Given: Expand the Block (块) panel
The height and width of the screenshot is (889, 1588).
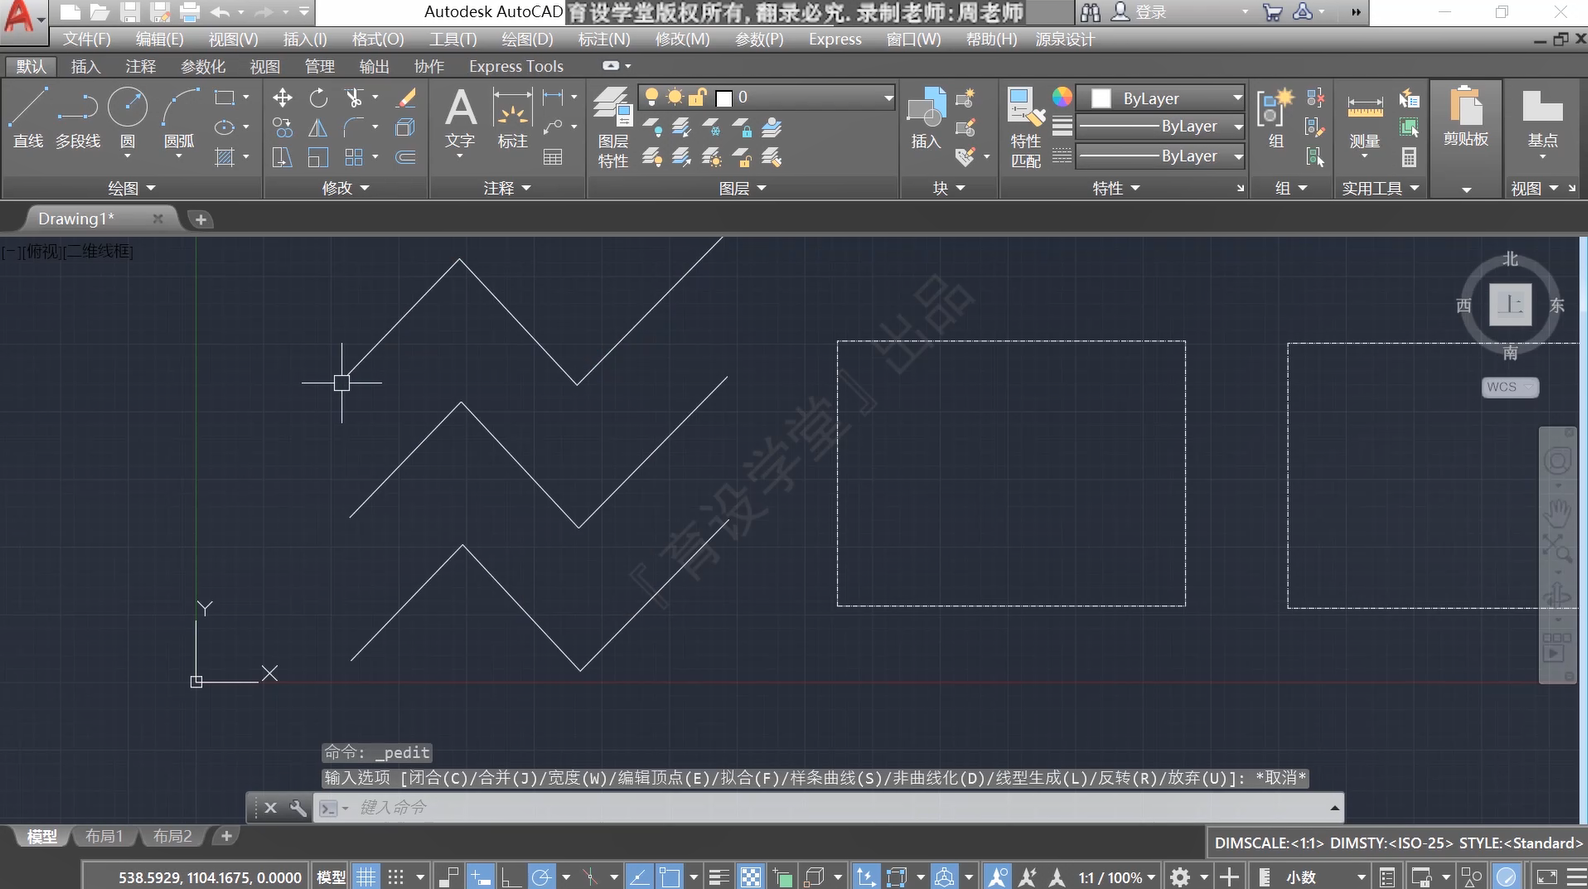Looking at the screenshot, I should (x=949, y=188).
